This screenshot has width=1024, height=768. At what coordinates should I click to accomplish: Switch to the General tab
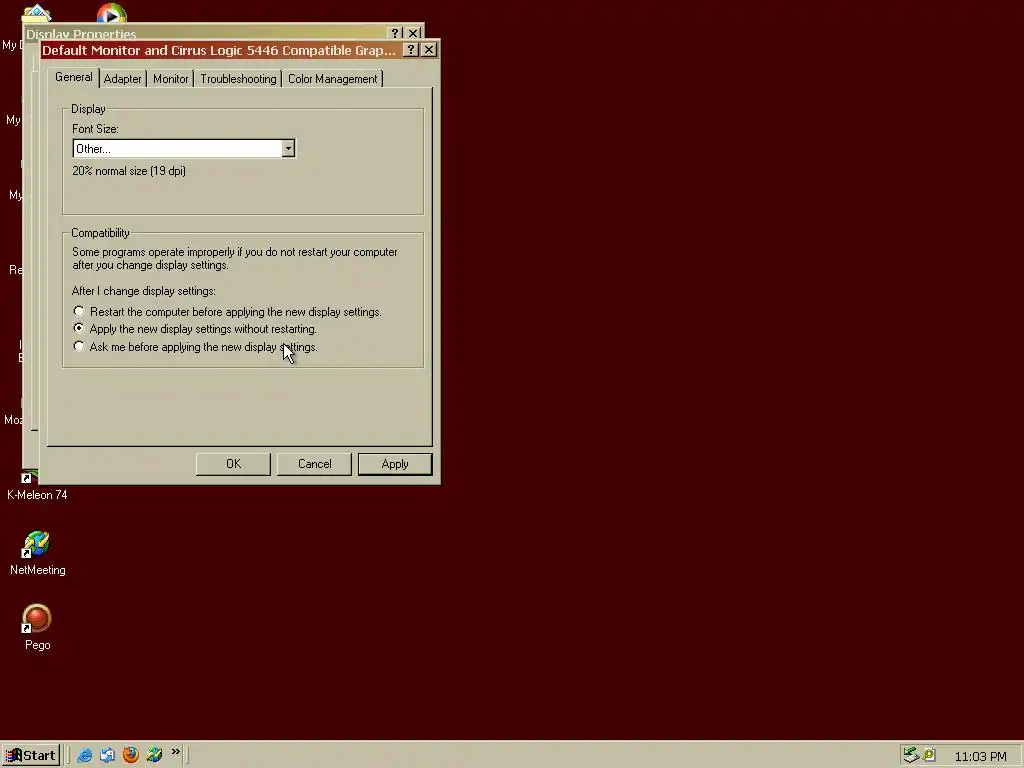tap(74, 77)
